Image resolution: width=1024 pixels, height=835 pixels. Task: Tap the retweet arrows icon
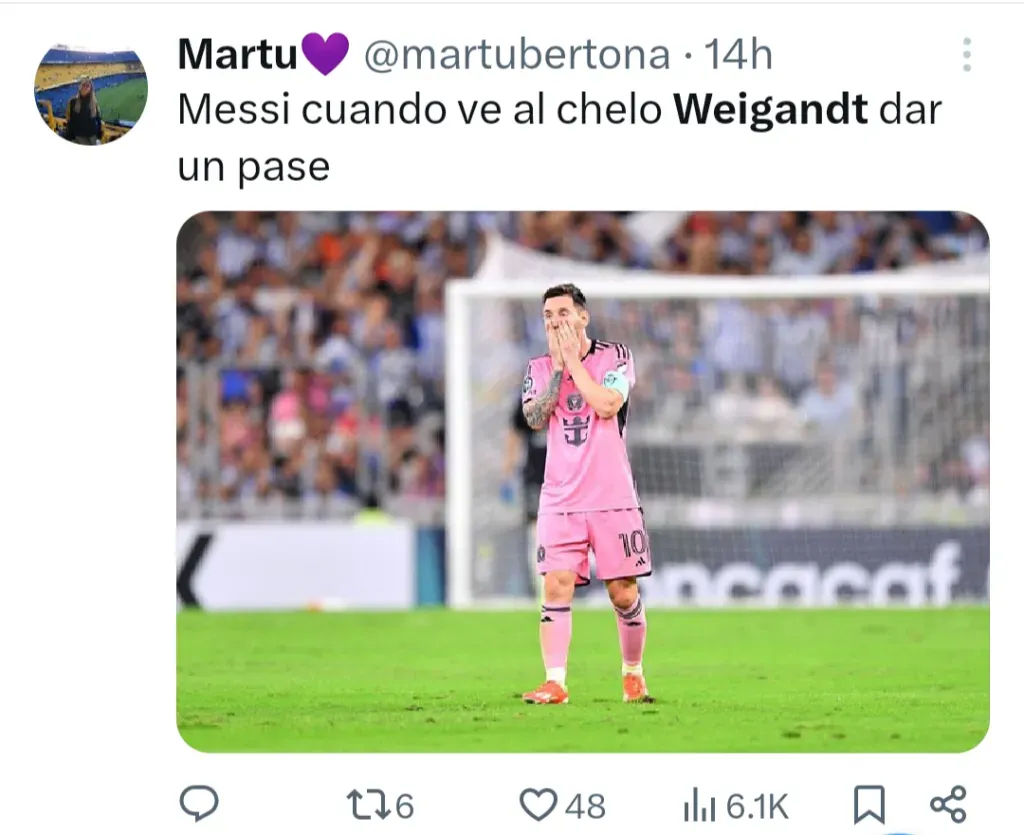pyautogui.click(x=369, y=805)
